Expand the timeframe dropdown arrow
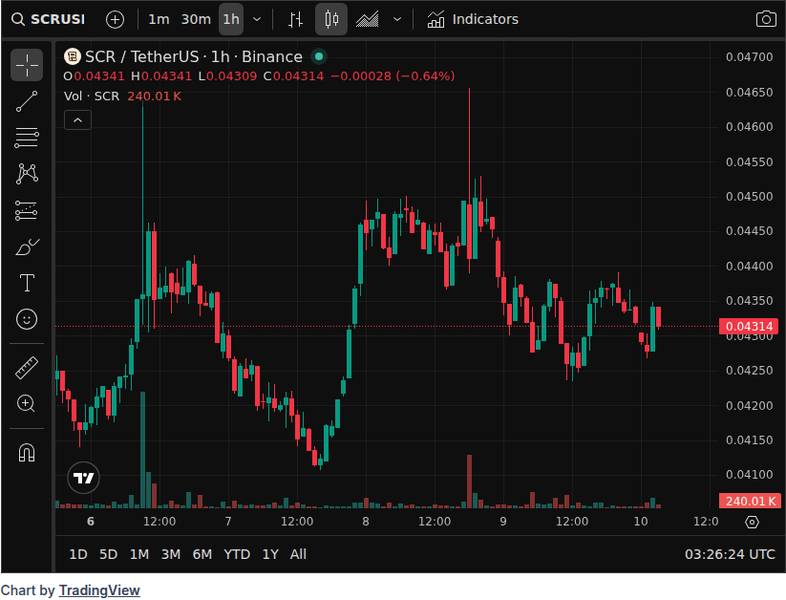Image resolution: width=786 pixels, height=600 pixels. click(257, 20)
